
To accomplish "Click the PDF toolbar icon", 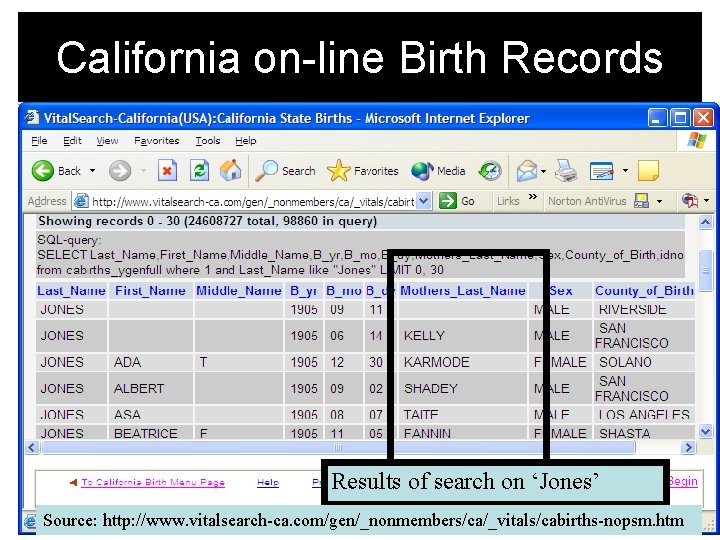I will pyautogui.click(x=690, y=201).
